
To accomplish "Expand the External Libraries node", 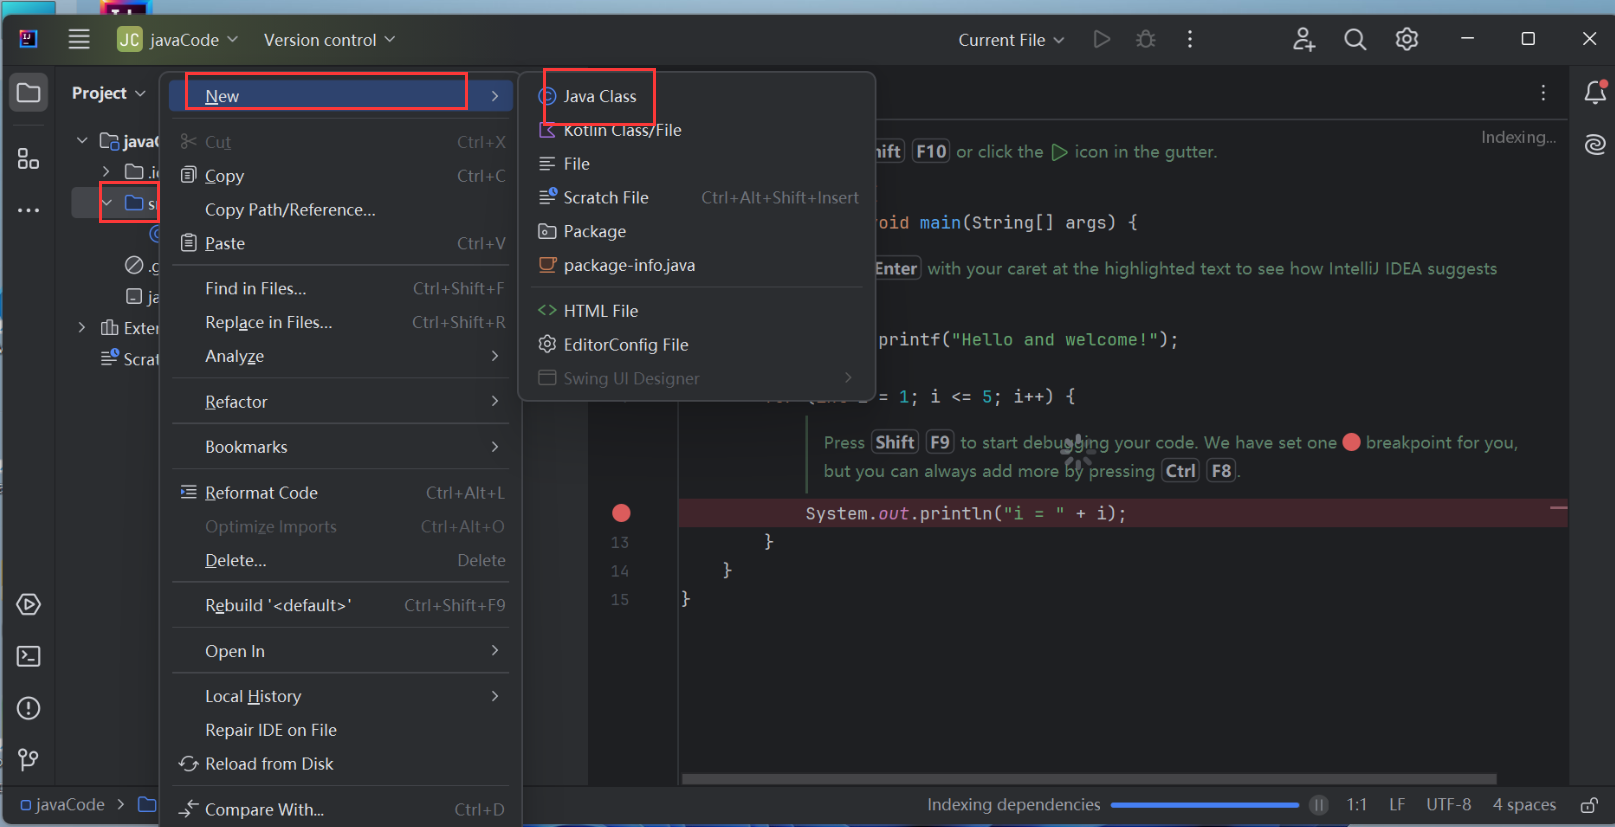I will [82, 327].
